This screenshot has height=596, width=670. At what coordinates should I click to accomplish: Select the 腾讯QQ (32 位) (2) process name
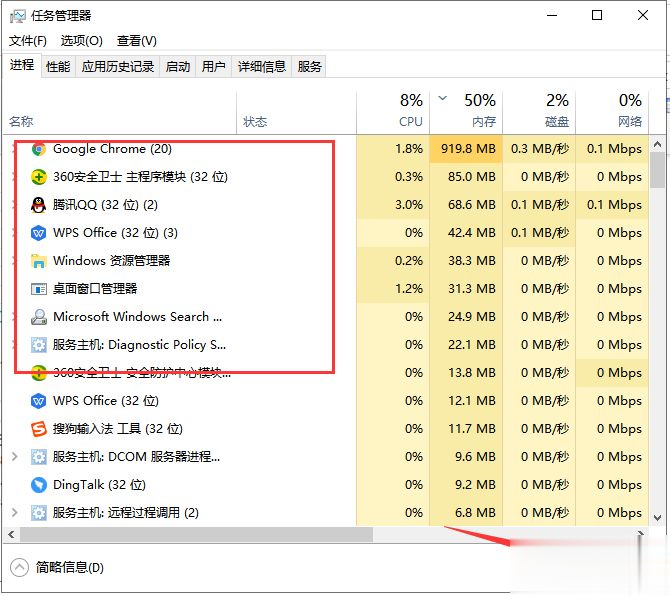(x=105, y=205)
